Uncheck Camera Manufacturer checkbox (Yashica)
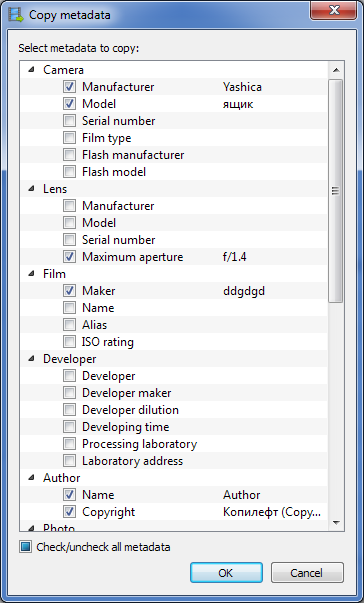Image resolution: width=364 pixels, height=603 pixels. pyautogui.click(x=69, y=87)
